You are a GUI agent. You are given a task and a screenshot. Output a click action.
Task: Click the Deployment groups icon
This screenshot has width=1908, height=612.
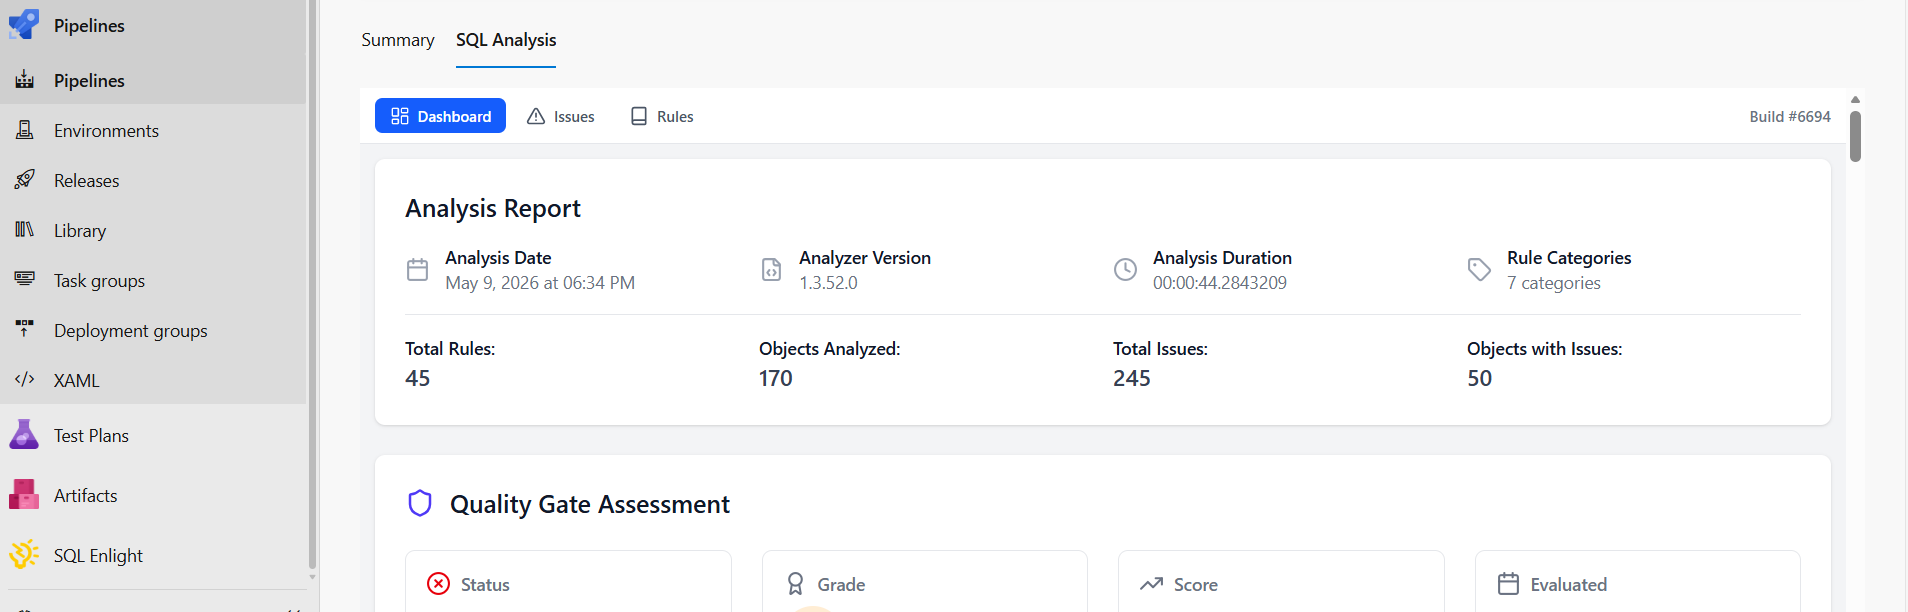point(25,329)
